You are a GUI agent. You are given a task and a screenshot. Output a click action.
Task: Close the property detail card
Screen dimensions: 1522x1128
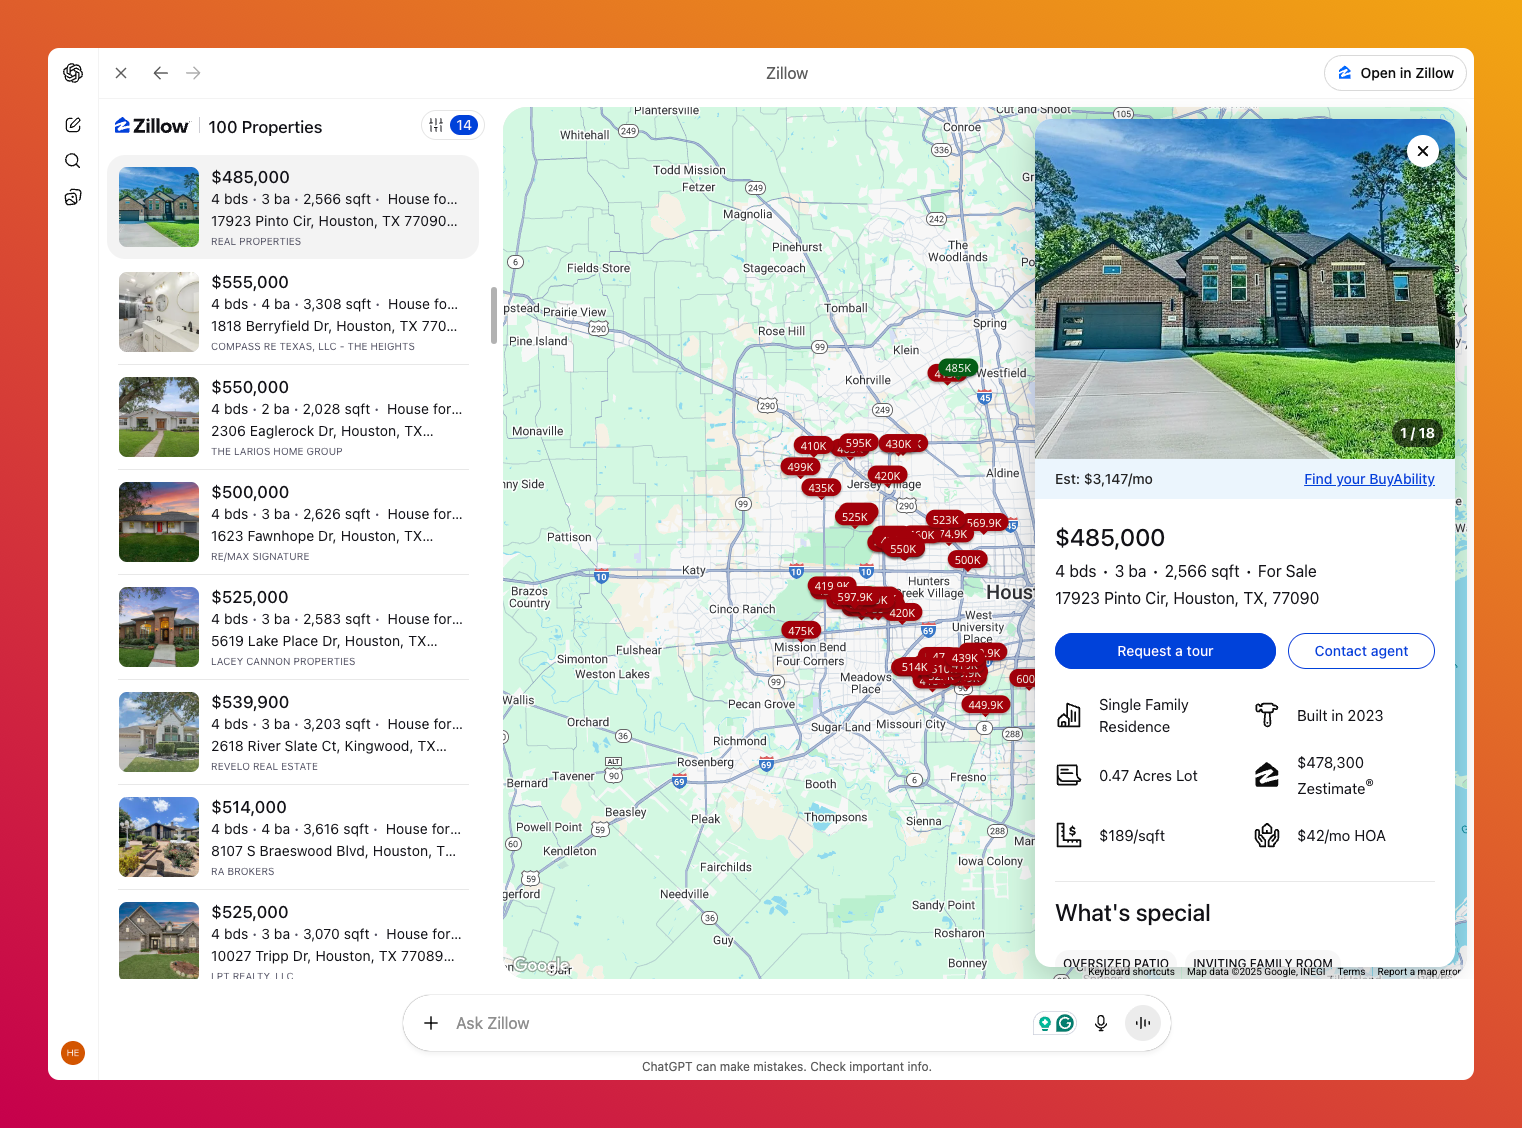pyautogui.click(x=1422, y=151)
